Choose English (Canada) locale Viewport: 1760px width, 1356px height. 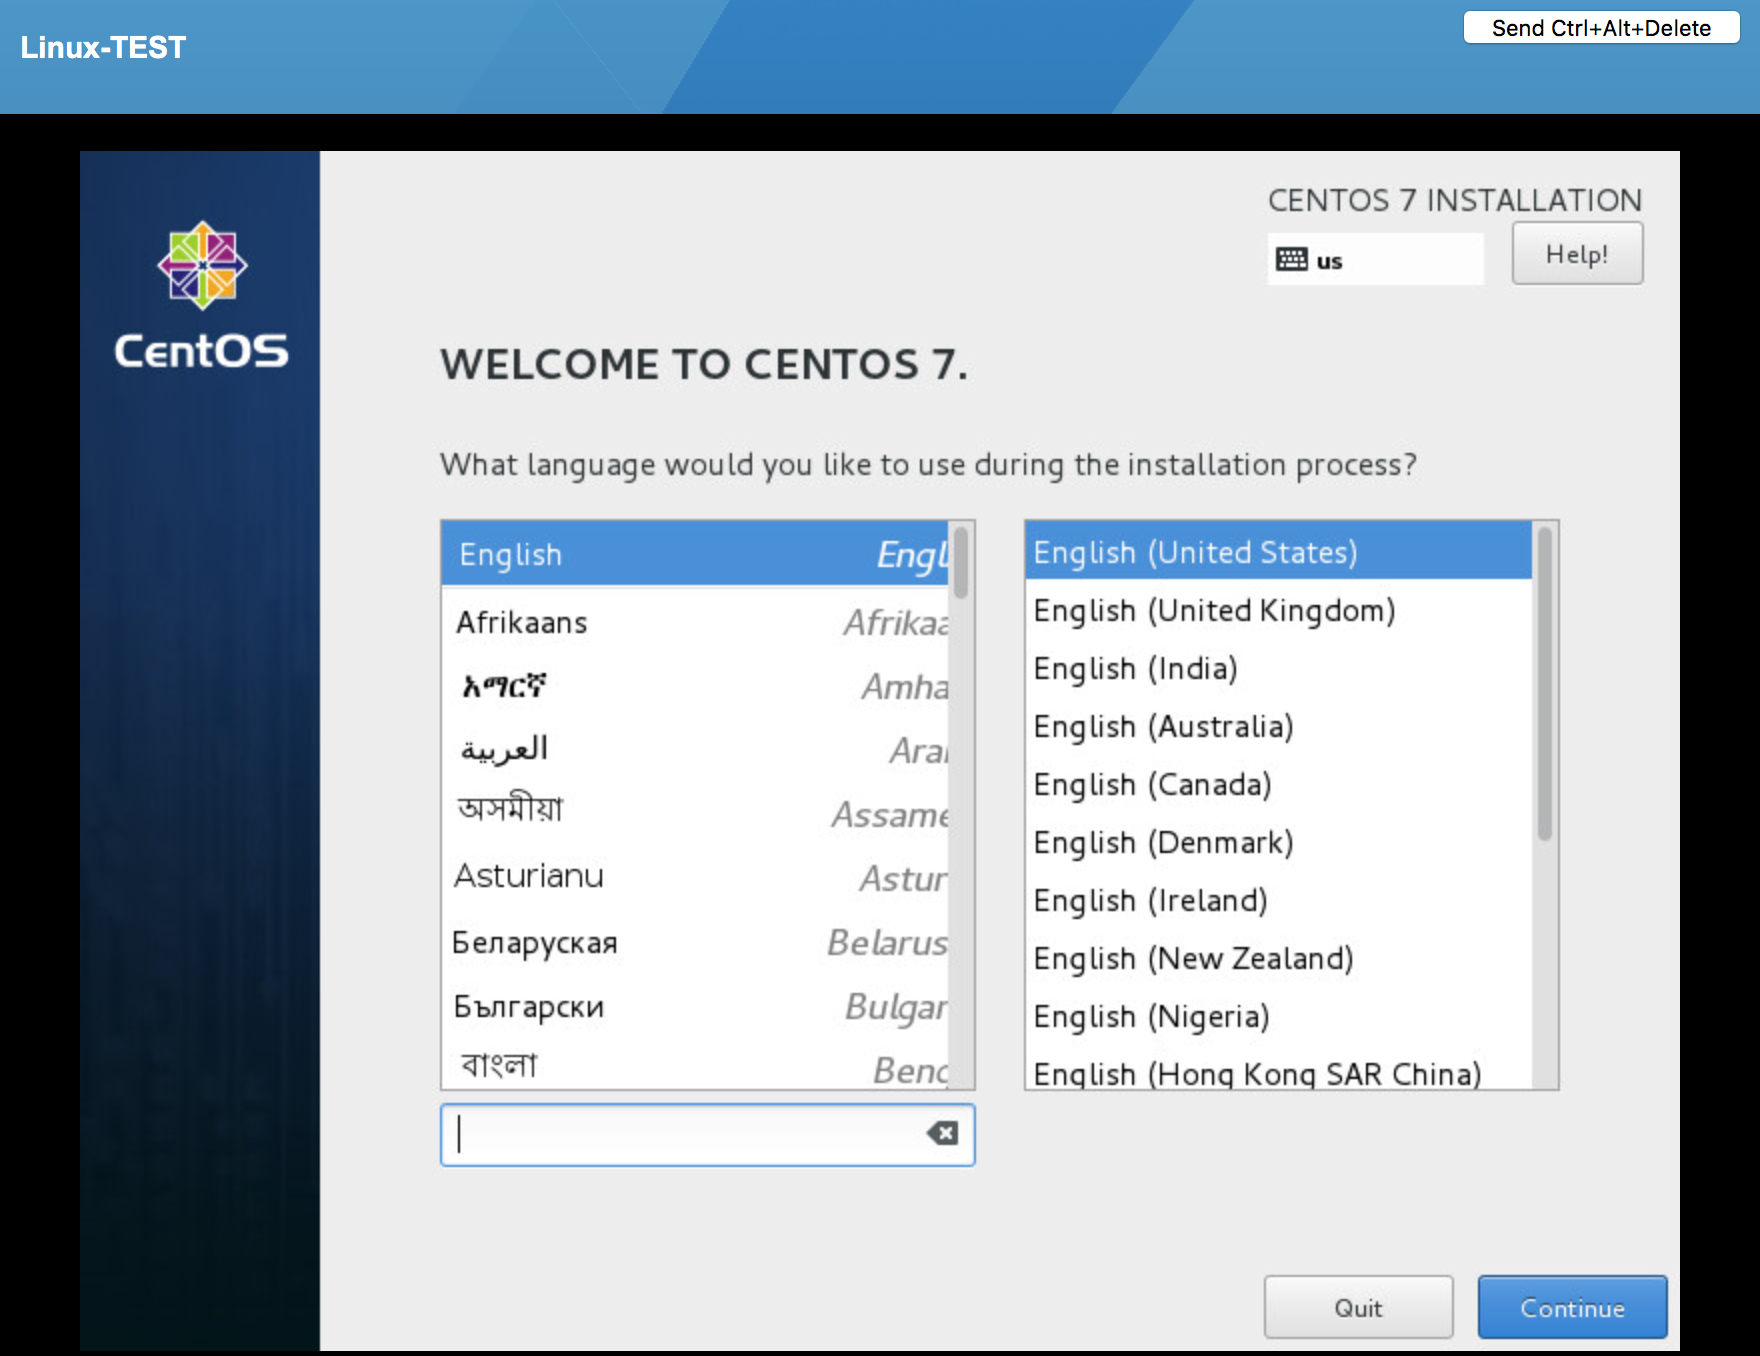pyautogui.click(x=1278, y=784)
